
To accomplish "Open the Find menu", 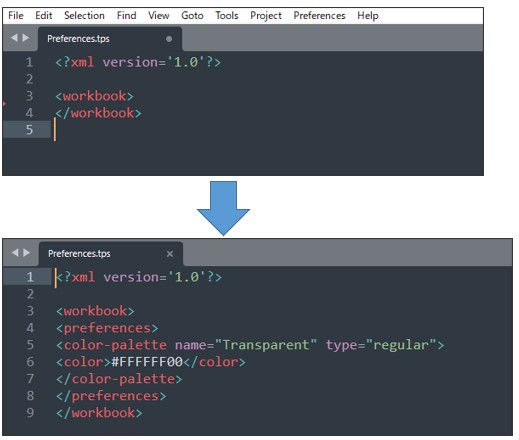I will click(126, 16).
